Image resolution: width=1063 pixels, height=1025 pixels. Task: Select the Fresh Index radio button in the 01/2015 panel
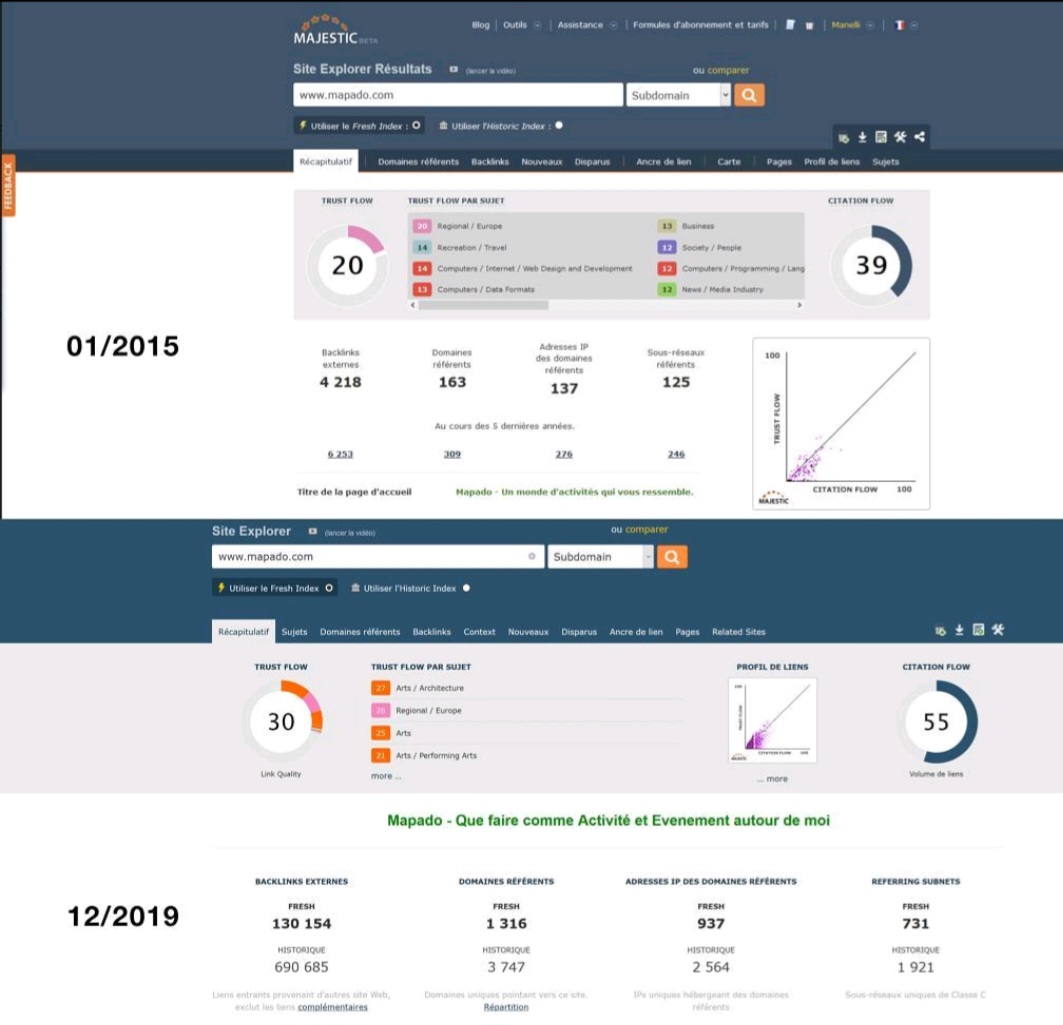tap(416, 125)
